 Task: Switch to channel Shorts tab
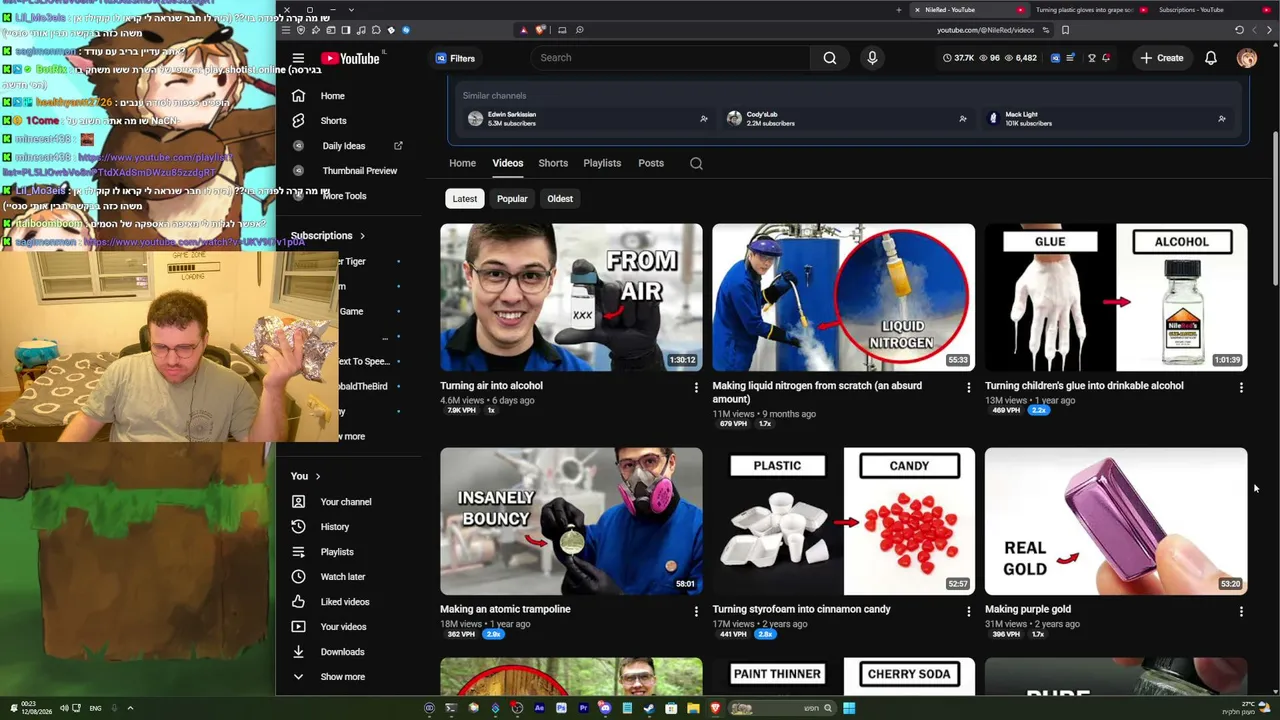553,163
